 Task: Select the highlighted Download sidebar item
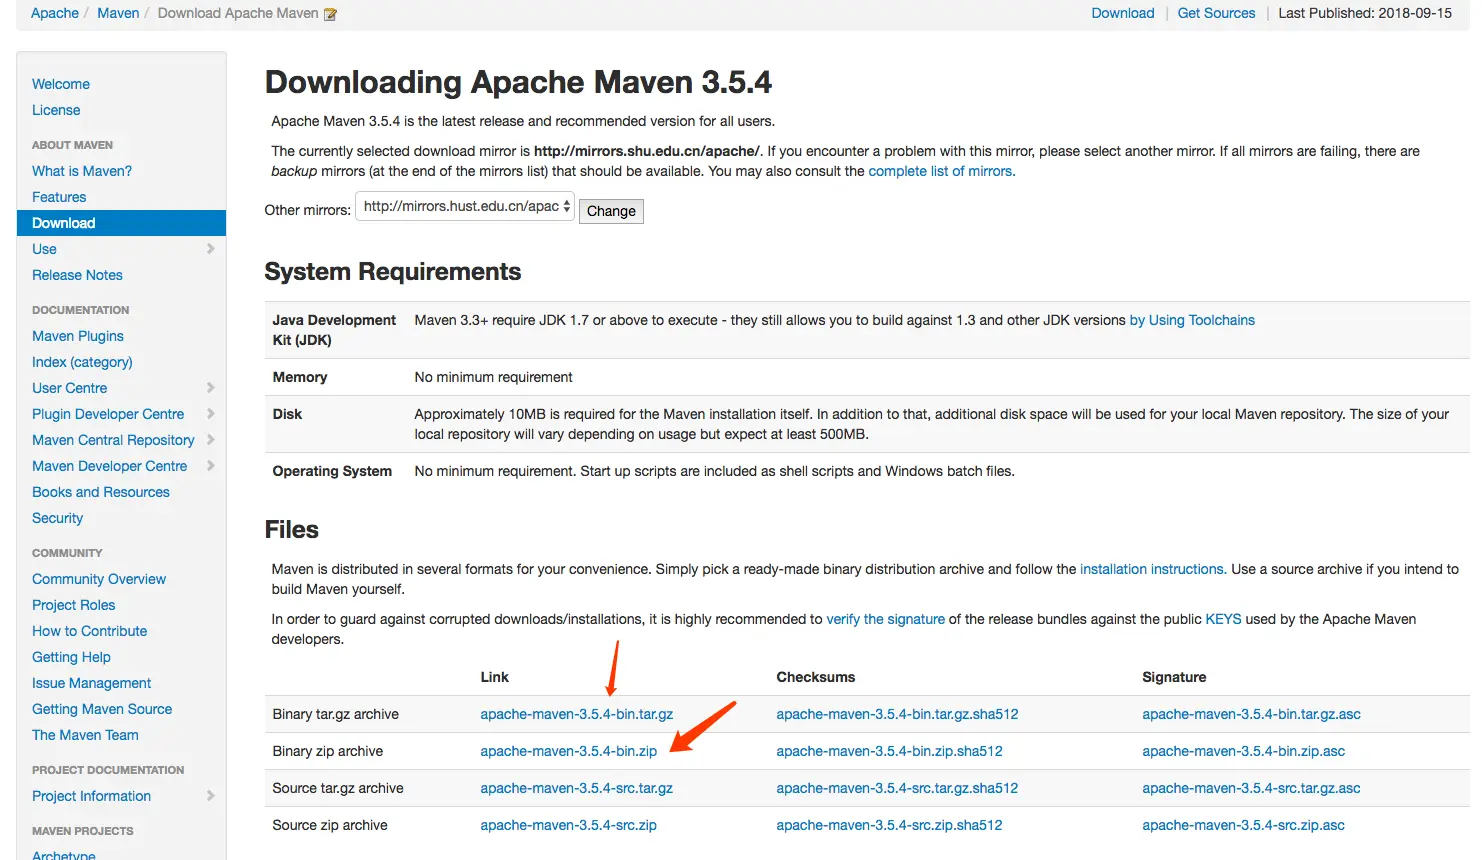pos(121,223)
